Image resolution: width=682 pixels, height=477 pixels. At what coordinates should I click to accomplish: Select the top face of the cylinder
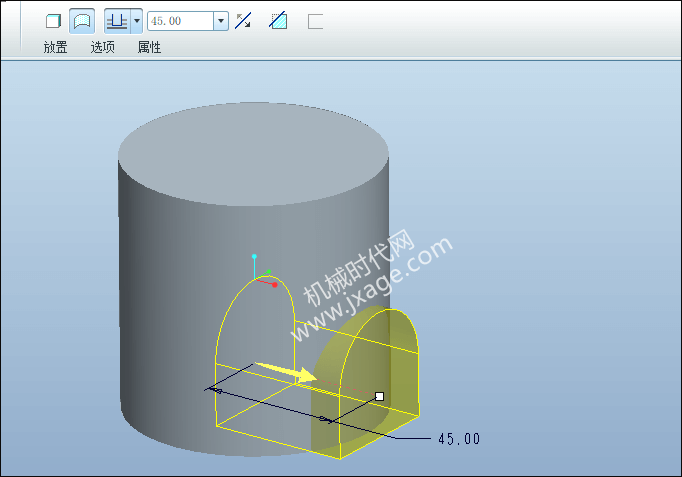coord(254,154)
